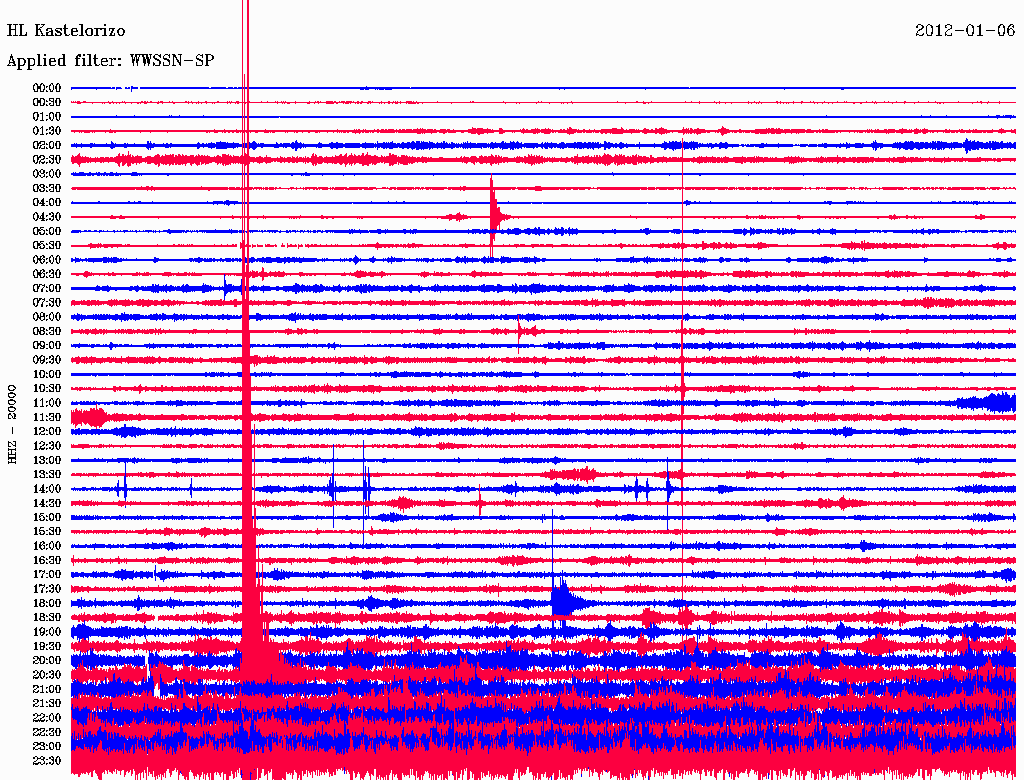The image size is (1024, 780).
Task: Select the 04:30 time label
Action: pyautogui.click(x=47, y=217)
